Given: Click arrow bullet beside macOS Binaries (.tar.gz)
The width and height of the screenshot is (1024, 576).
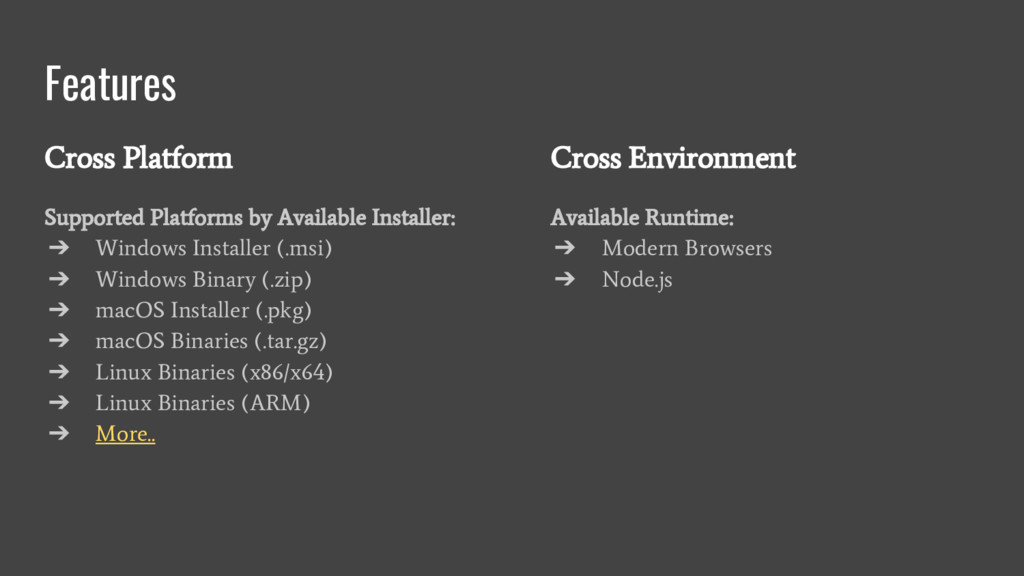Looking at the screenshot, I should point(59,340).
